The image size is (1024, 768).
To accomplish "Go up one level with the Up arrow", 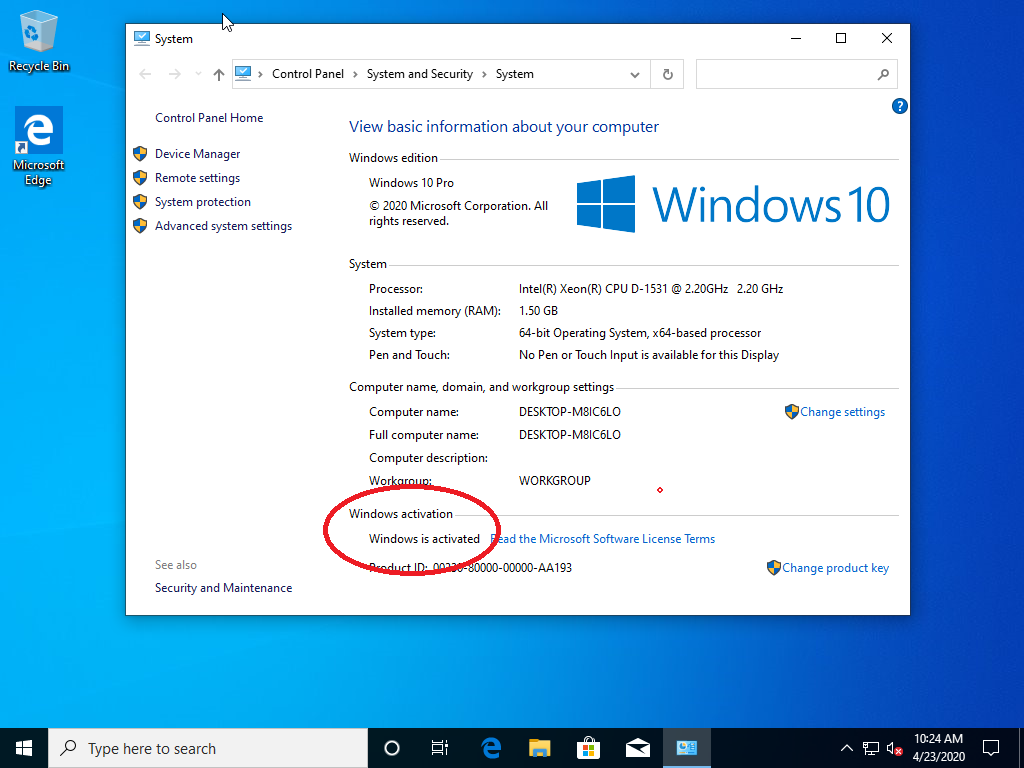I will (219, 74).
